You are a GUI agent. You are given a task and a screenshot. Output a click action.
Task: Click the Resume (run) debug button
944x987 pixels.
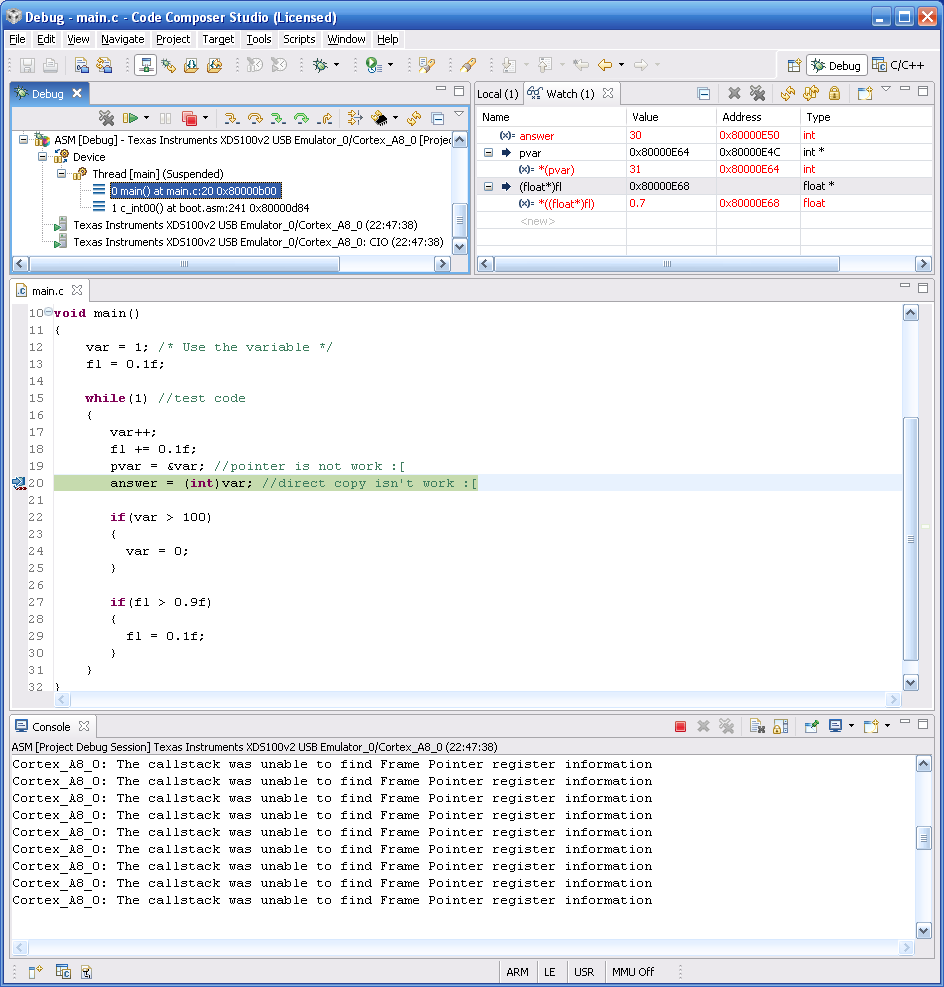tap(130, 118)
